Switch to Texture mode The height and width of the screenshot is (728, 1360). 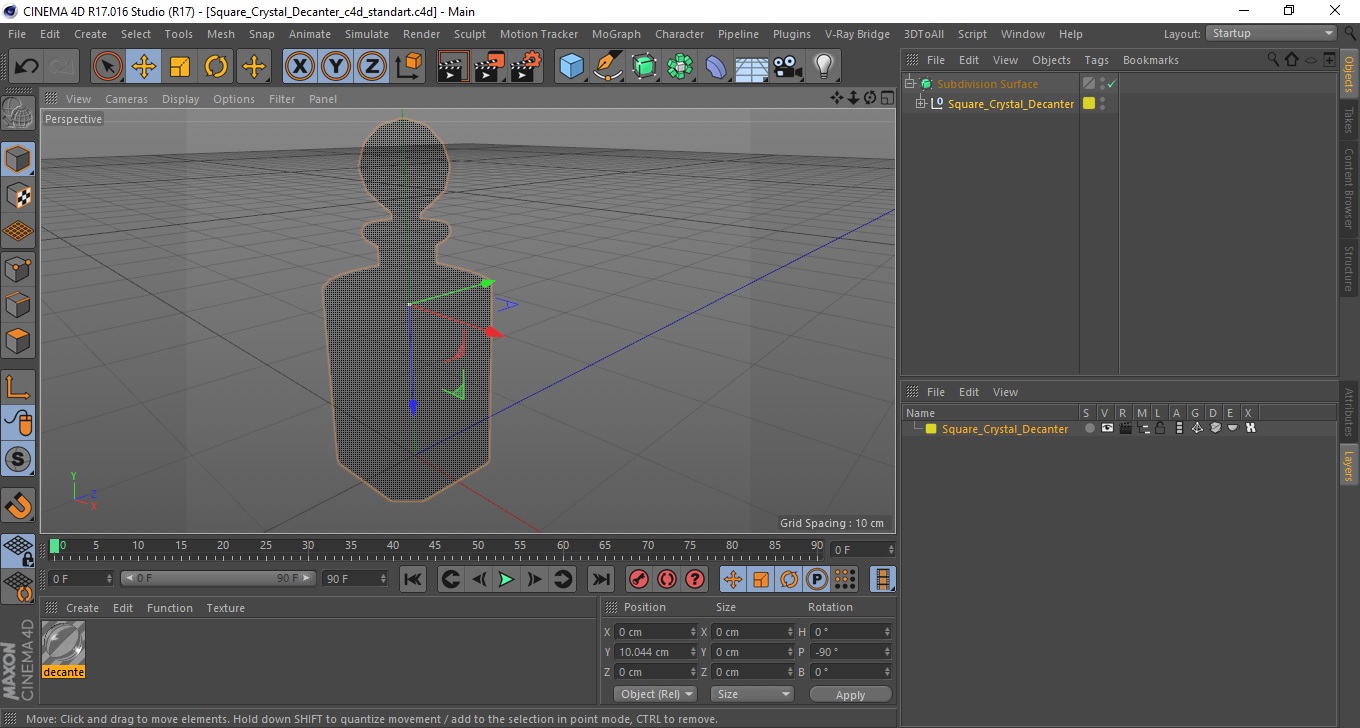pos(18,195)
